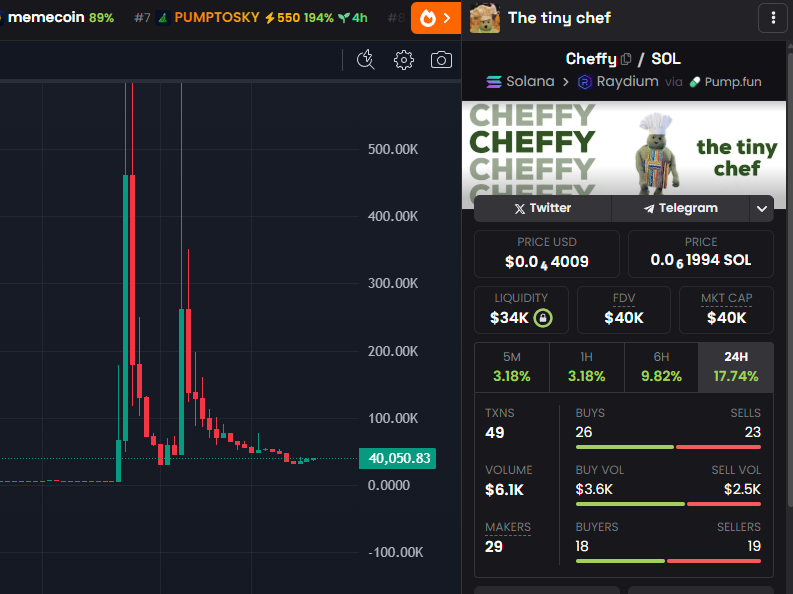The width and height of the screenshot is (793, 594).
Task: Take a chart snapshot with camera icon
Action: click(x=441, y=60)
